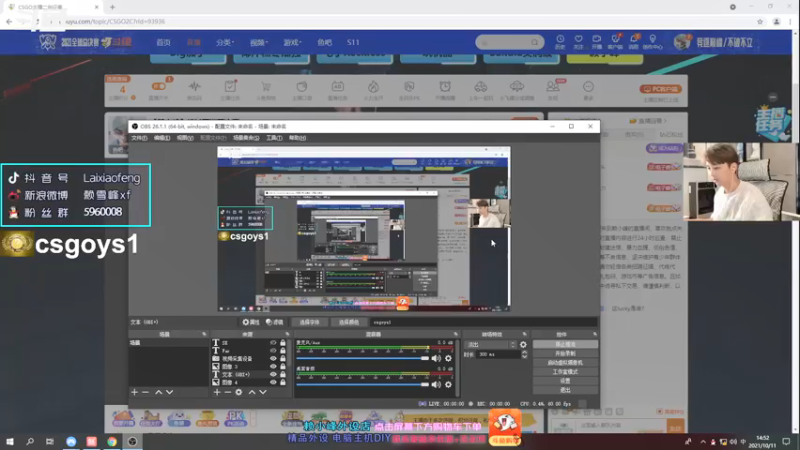
Task: Remove the selected source
Action: [x=228, y=392]
